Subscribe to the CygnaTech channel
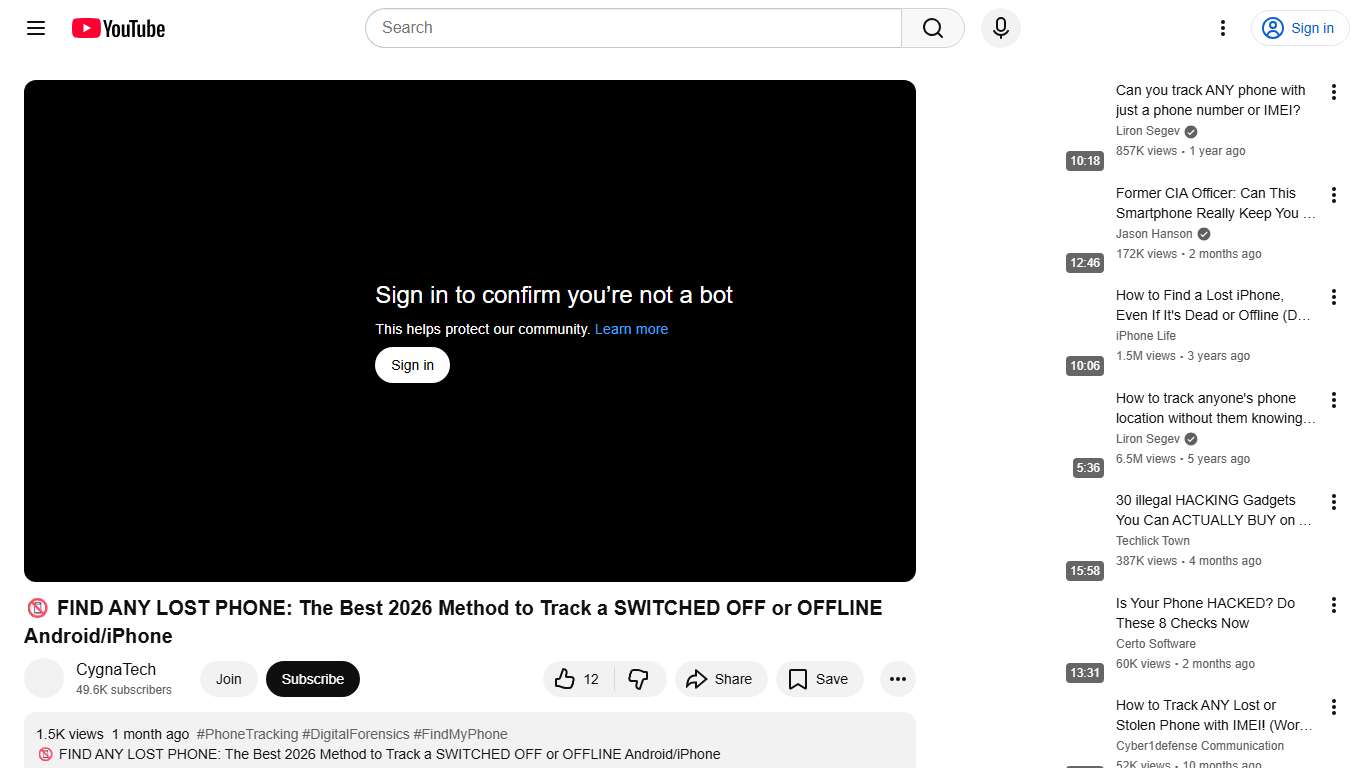The image size is (1366, 768). coord(312,679)
